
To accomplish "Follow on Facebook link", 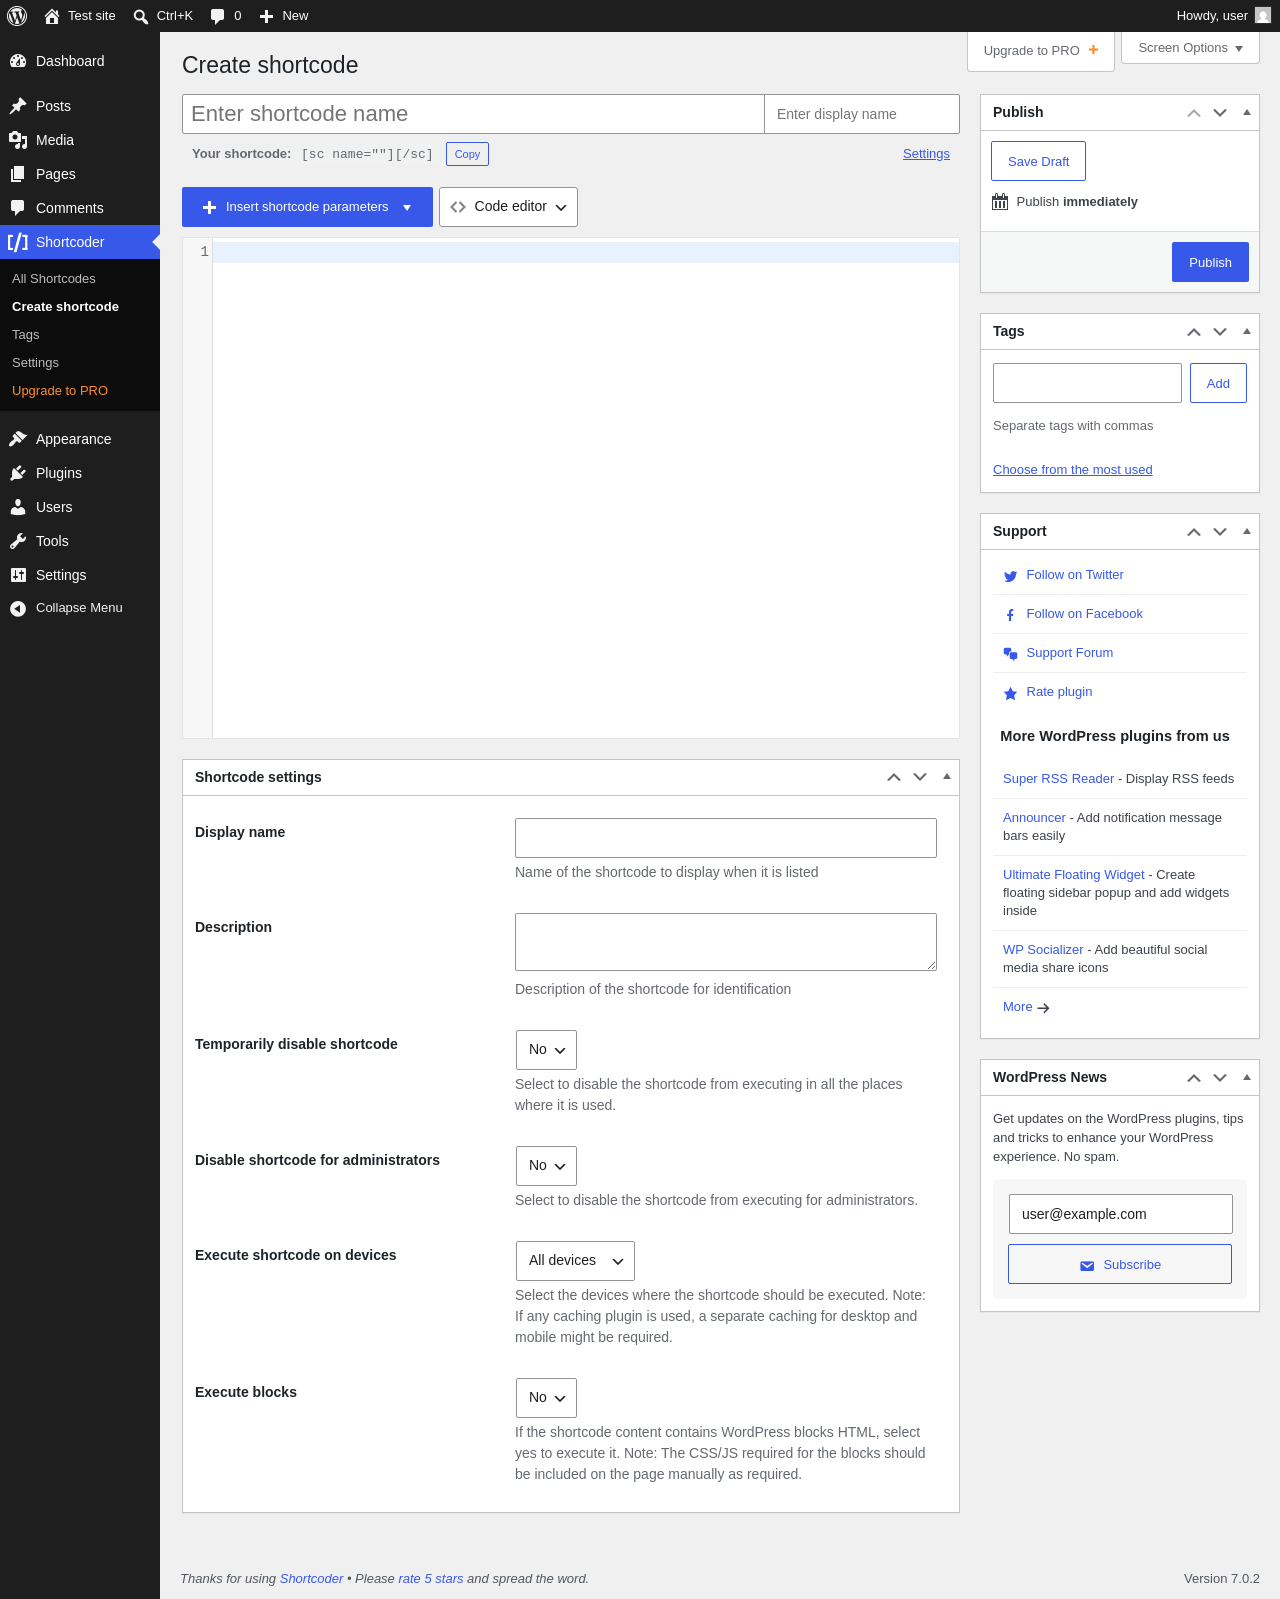I will tap(1084, 614).
